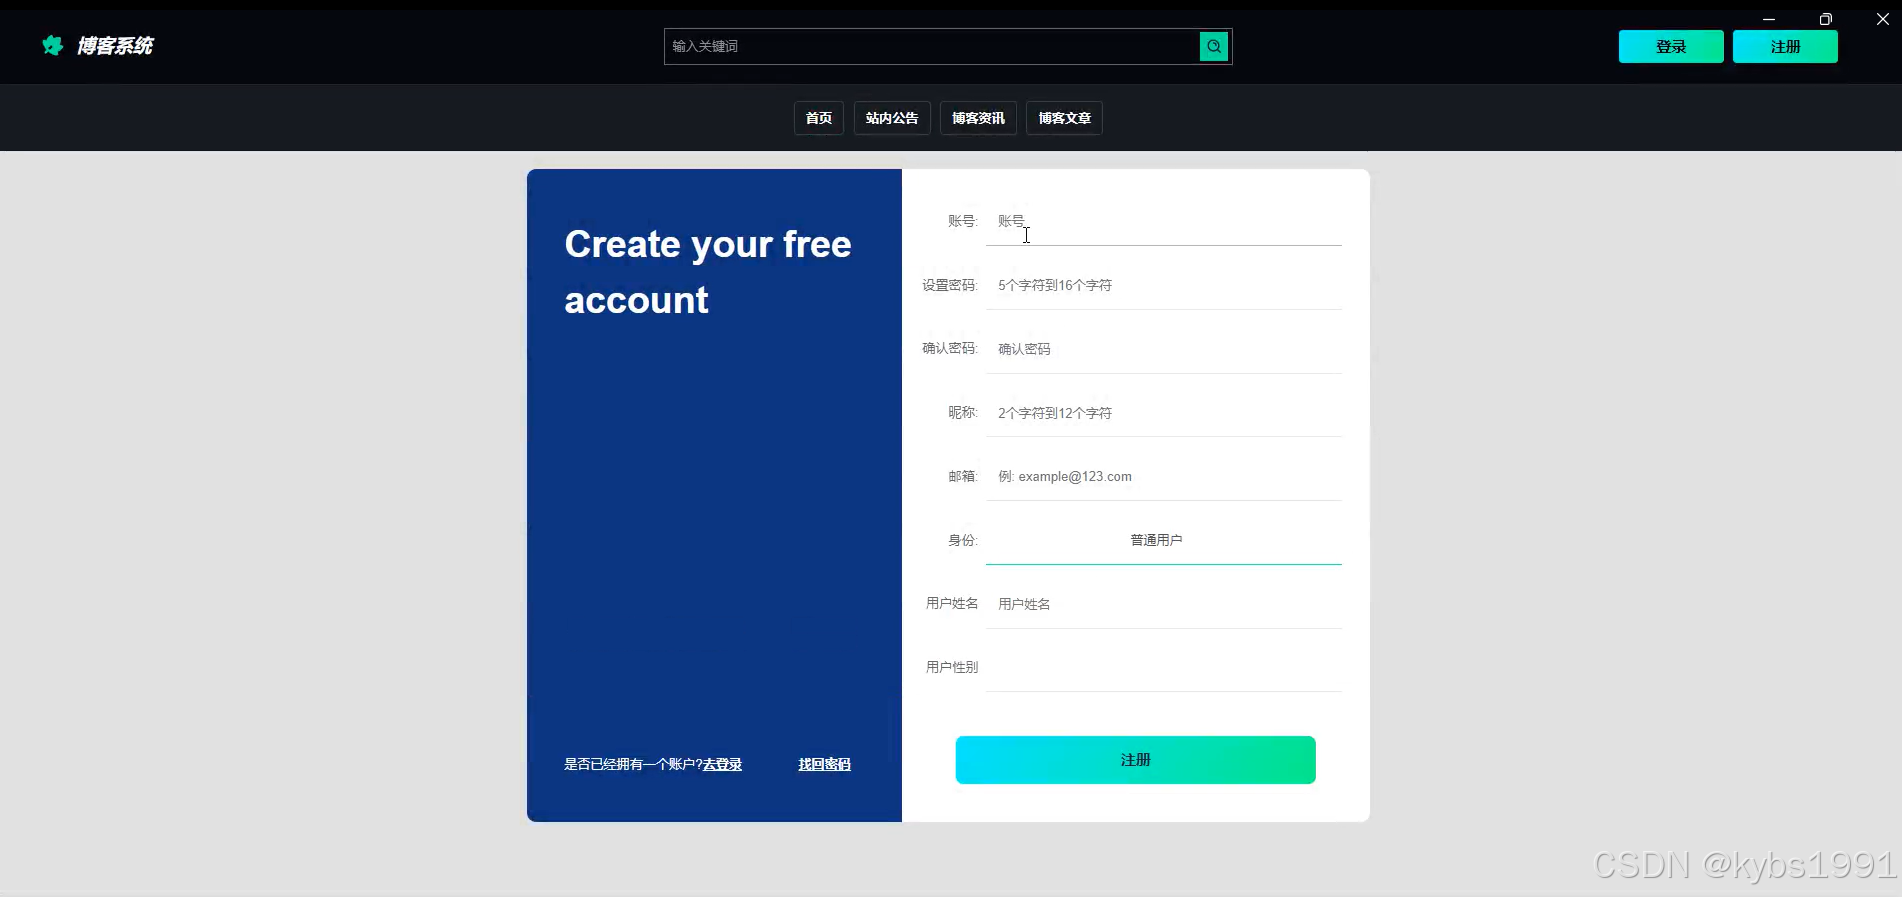Click the green blog system logo icon
The height and width of the screenshot is (897, 1902).
[53, 45]
